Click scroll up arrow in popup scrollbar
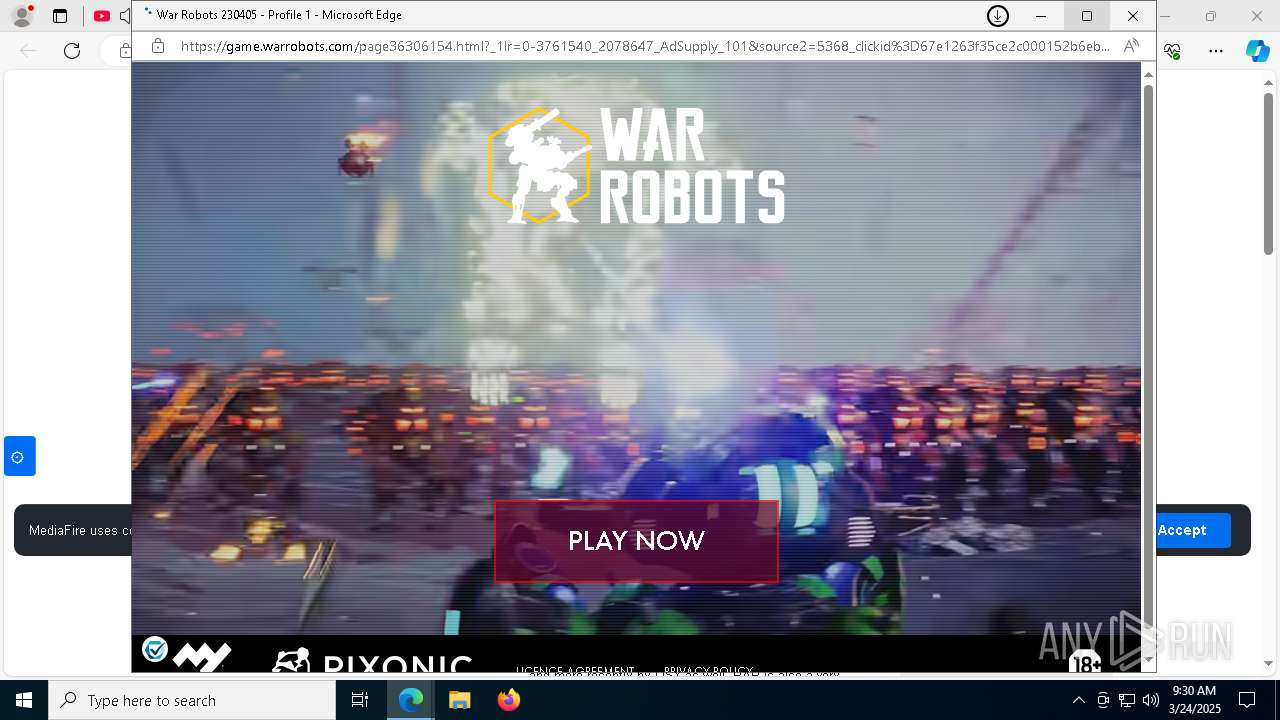The height and width of the screenshot is (720, 1280). click(x=1148, y=75)
